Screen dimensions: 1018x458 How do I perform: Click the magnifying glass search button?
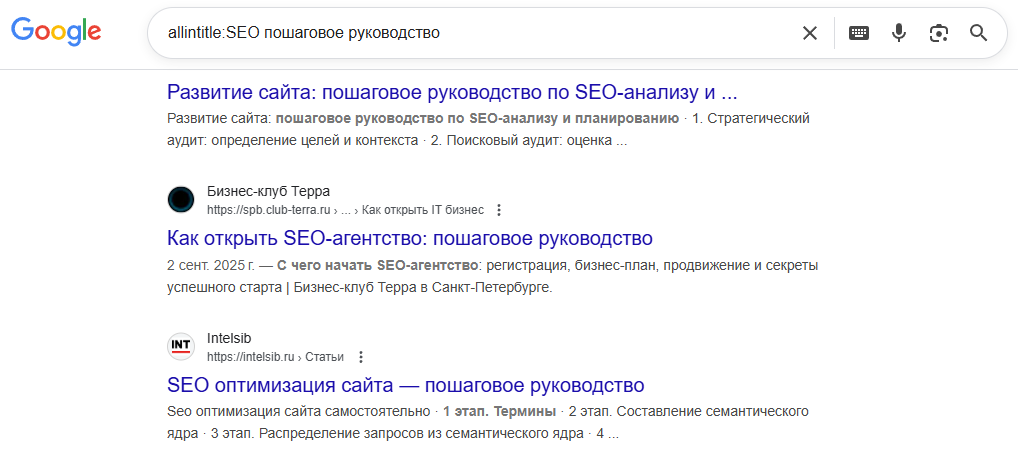click(x=979, y=33)
